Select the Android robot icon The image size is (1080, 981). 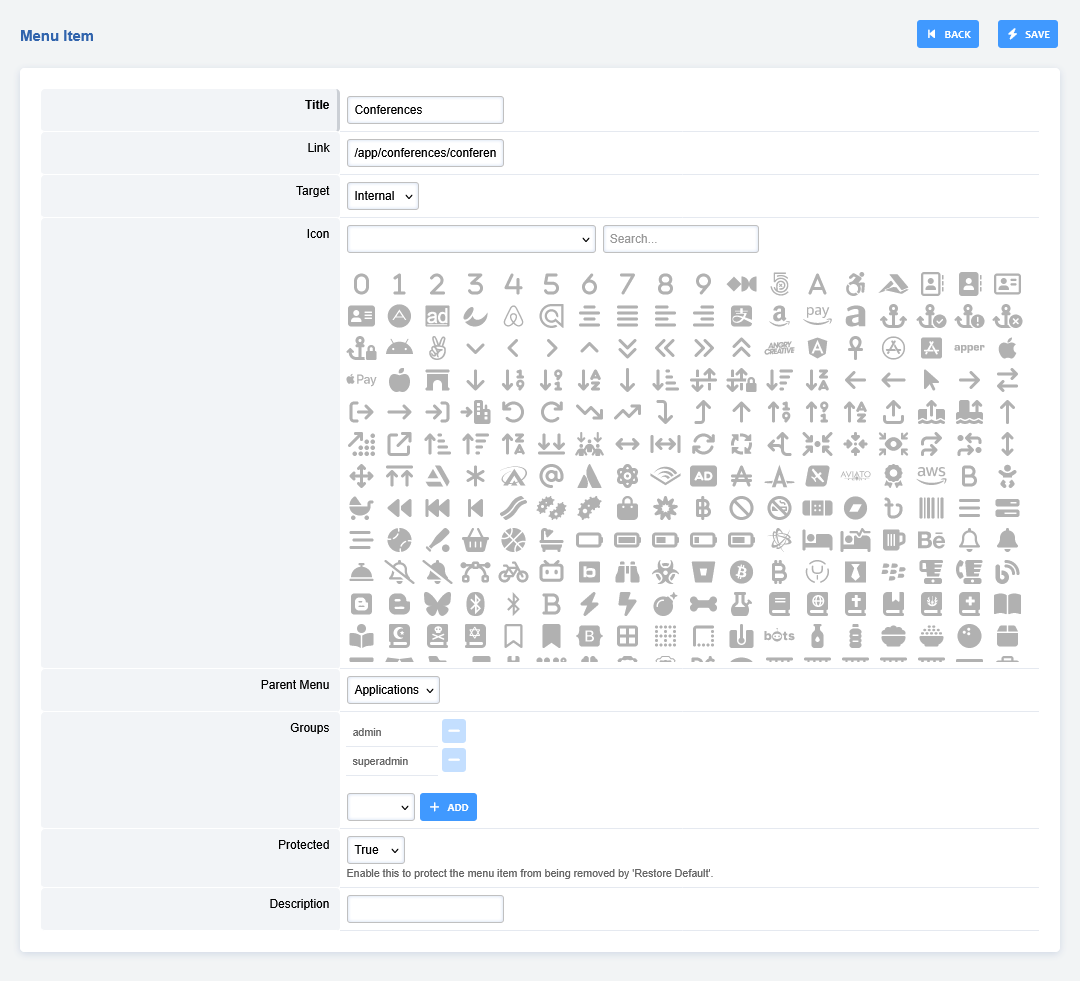(x=399, y=348)
